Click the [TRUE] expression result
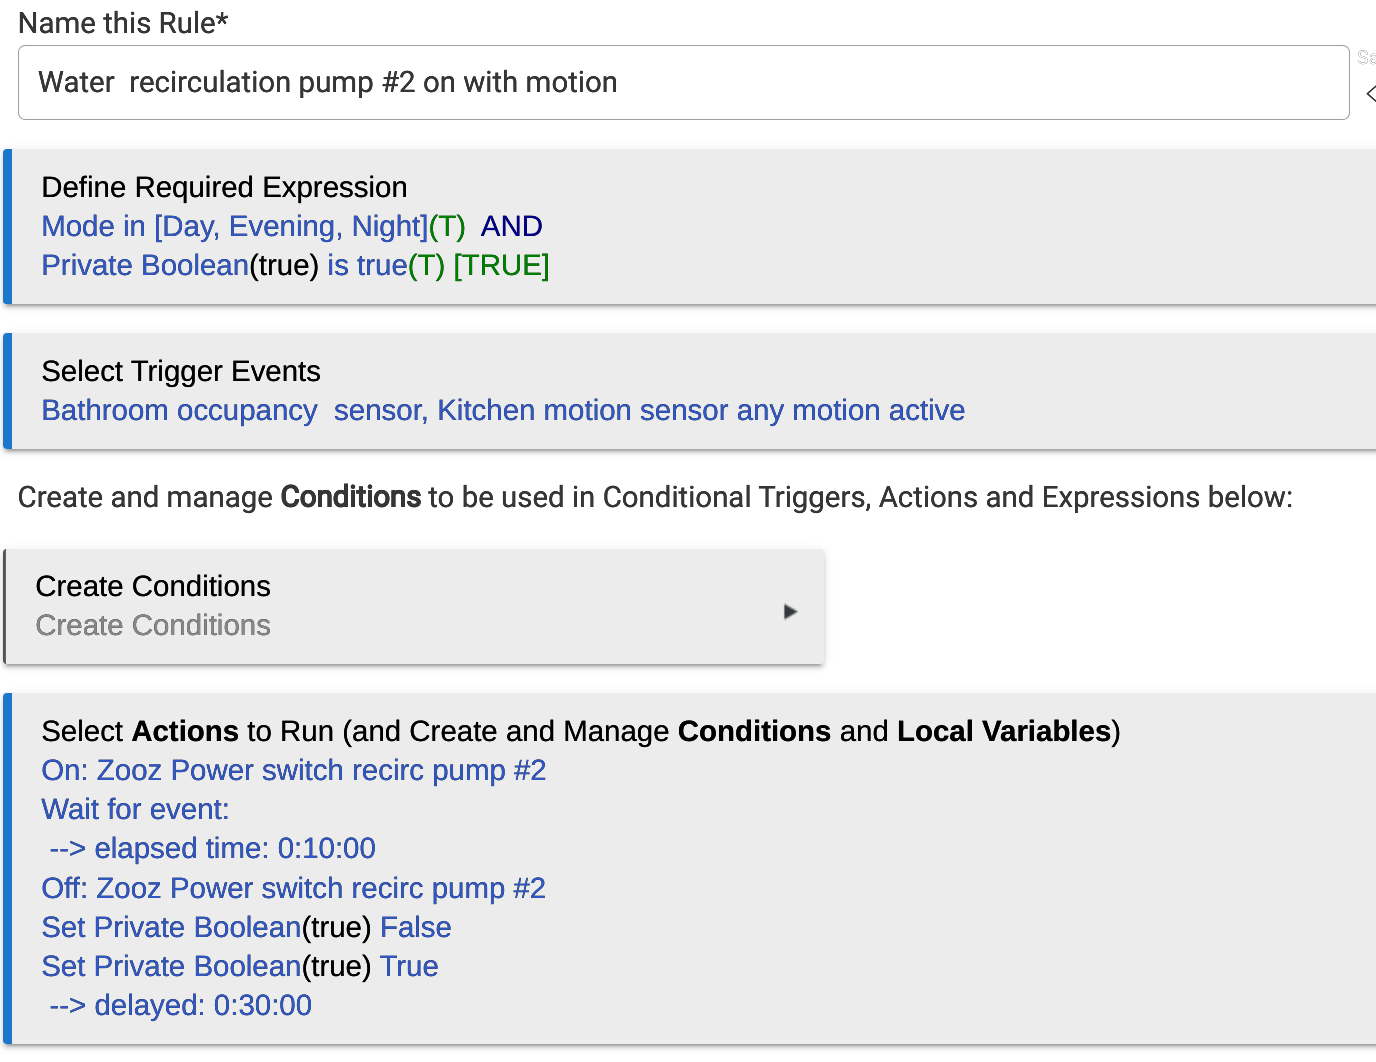1376x1062 pixels. pyautogui.click(x=501, y=265)
